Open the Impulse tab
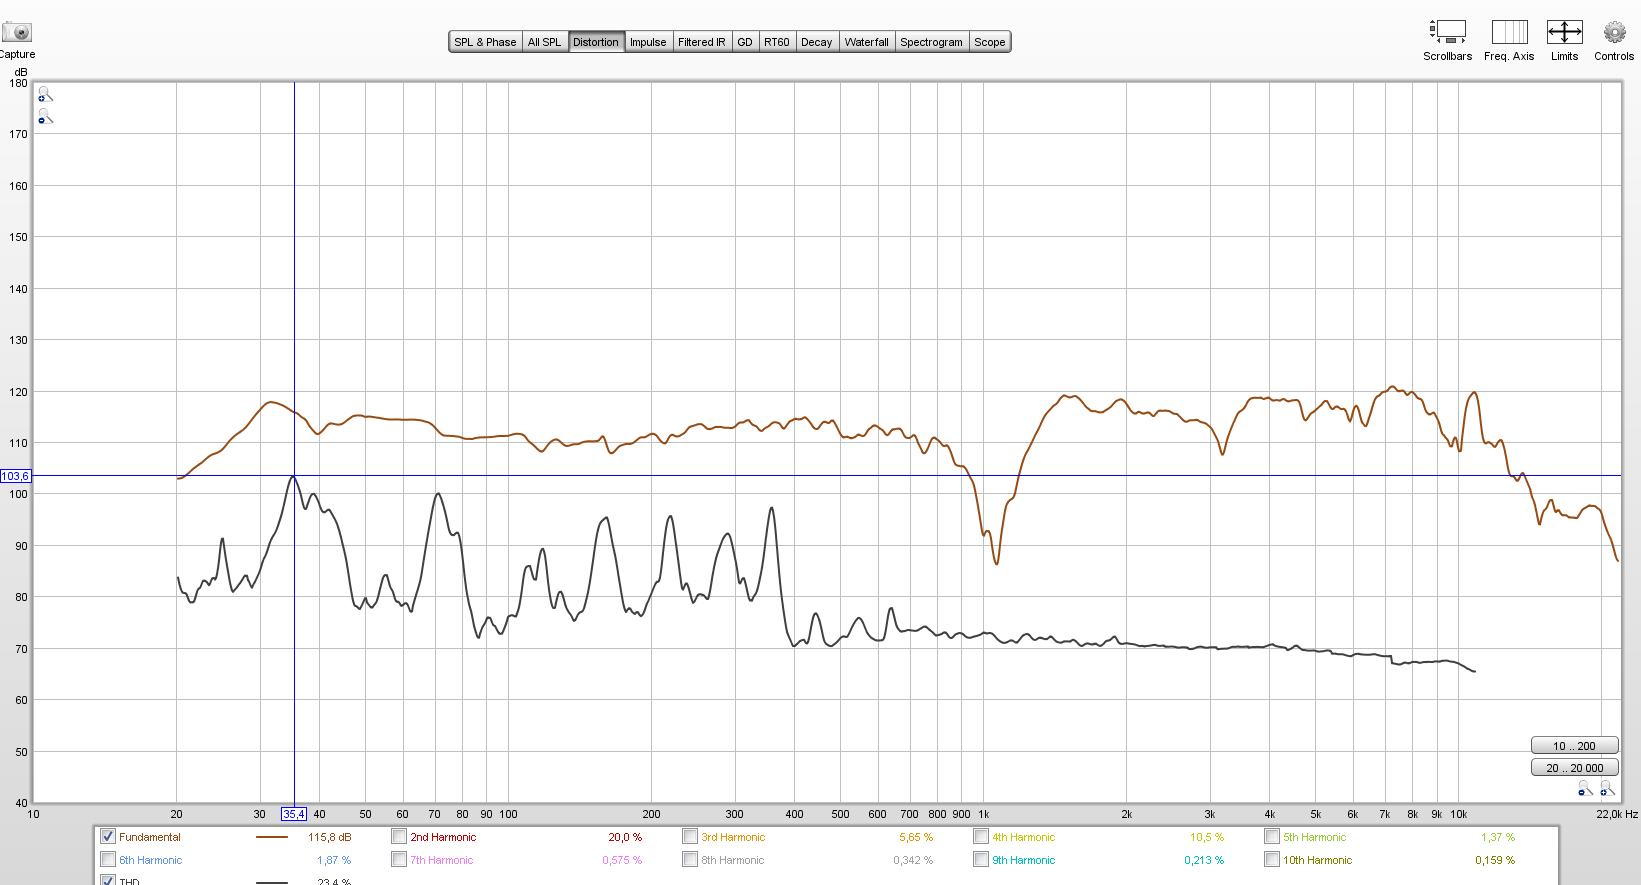1641x885 pixels. click(648, 42)
